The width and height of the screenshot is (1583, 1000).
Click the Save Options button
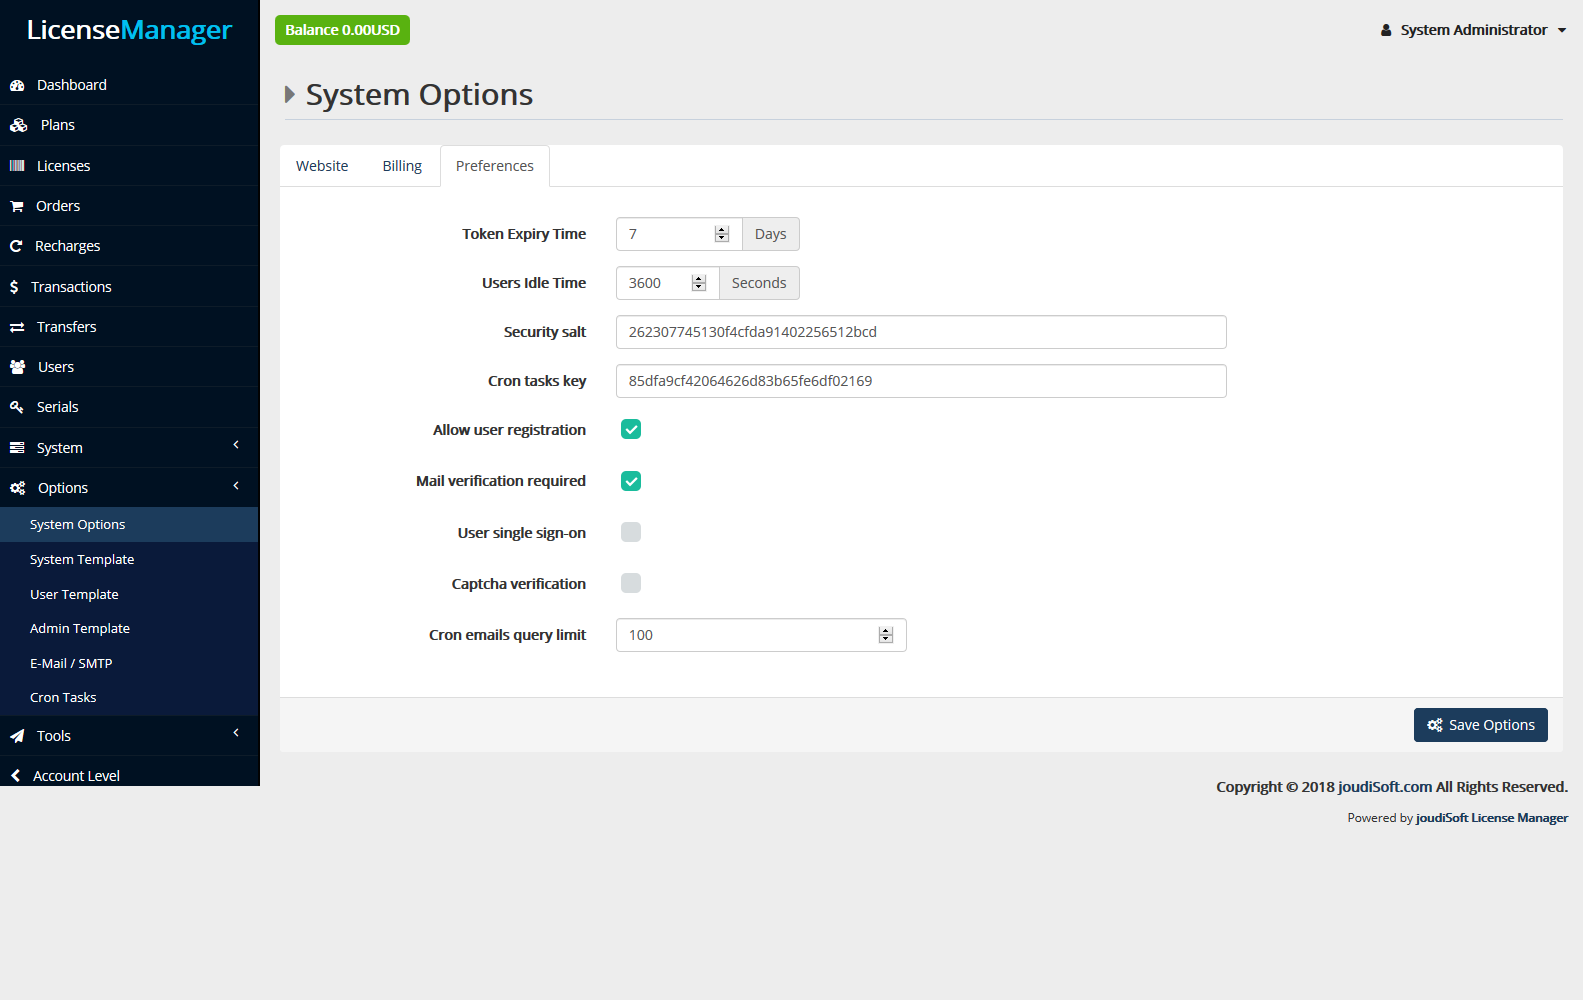[1481, 725]
